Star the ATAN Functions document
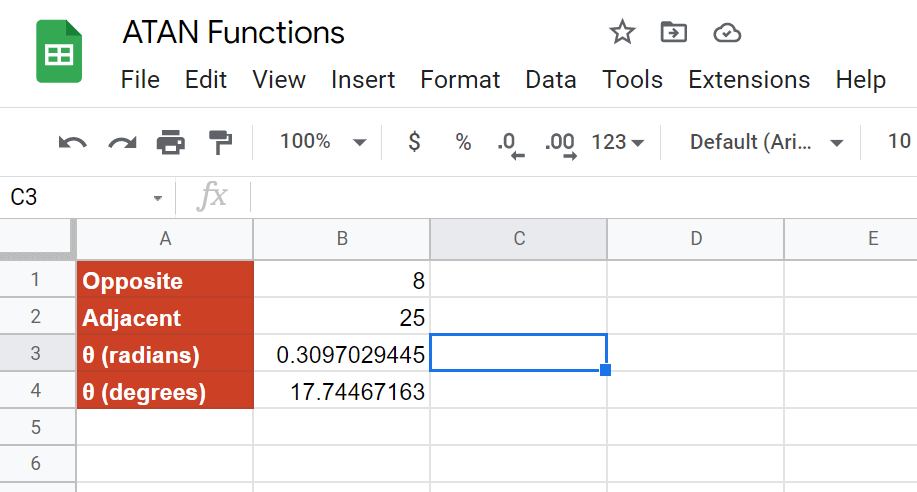 622,32
